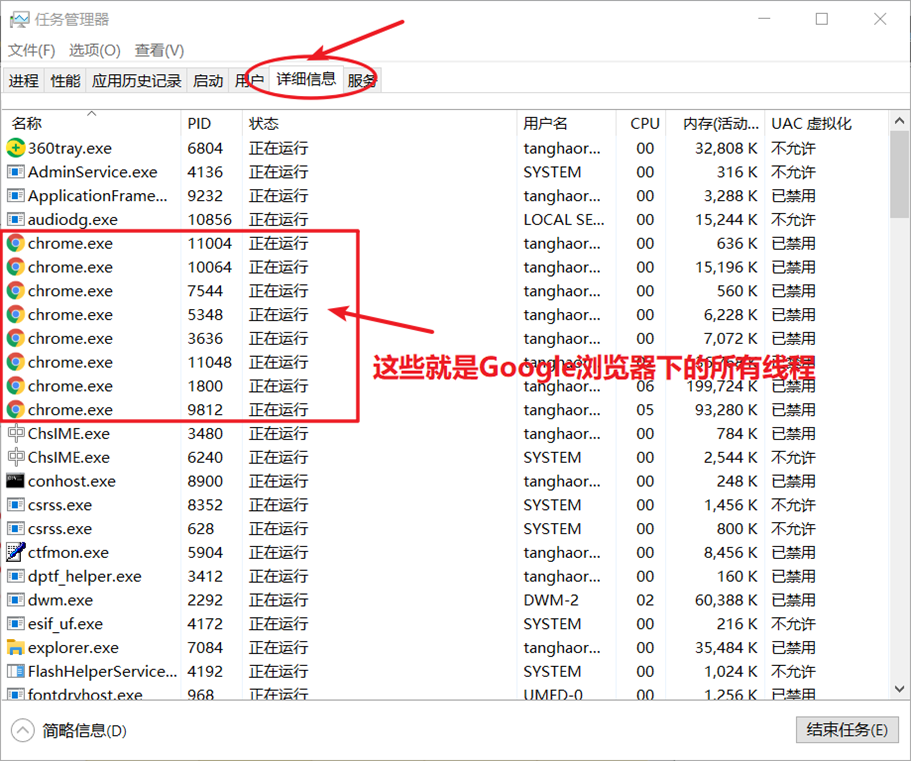Switch to the 应用历史记录 tab
Image resolution: width=911 pixels, height=761 pixels.
tap(137, 80)
